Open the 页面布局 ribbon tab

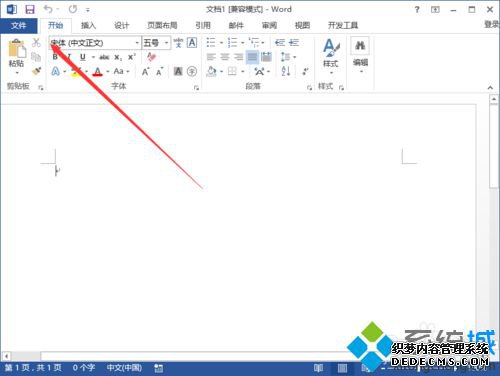tap(162, 25)
